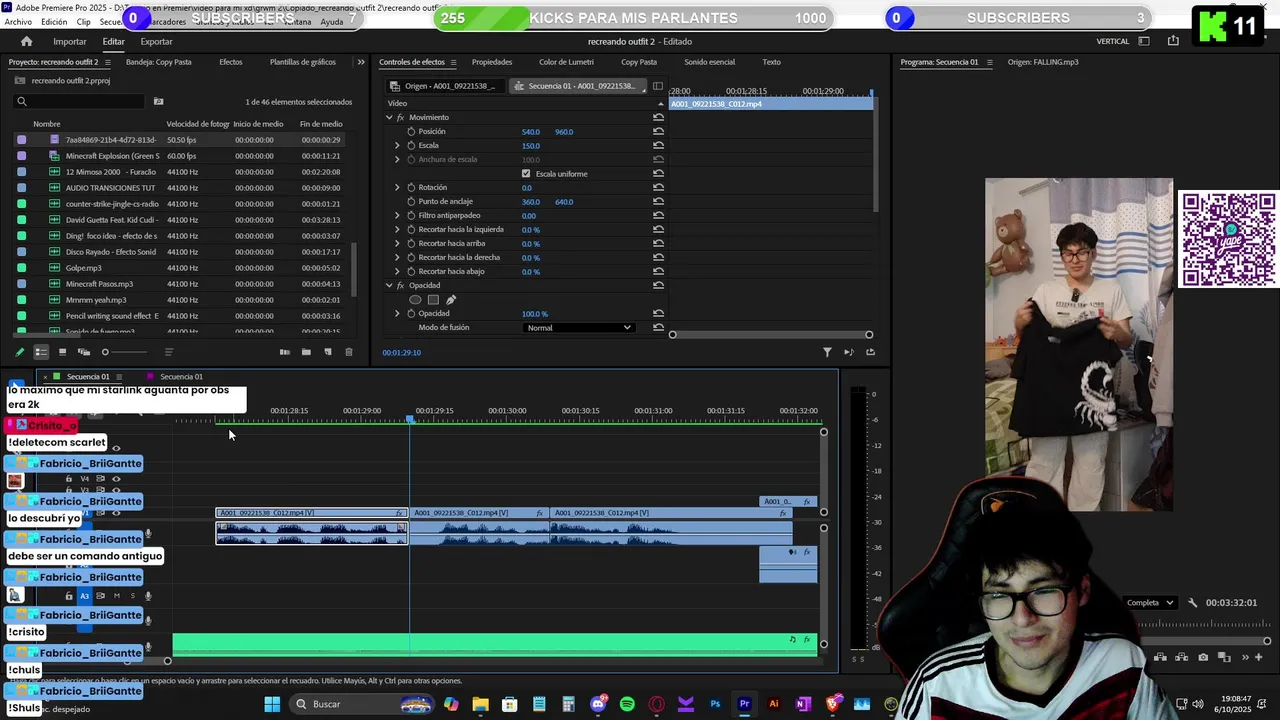
Task: Expand the Filtro antiparpadeo property
Action: coord(397,215)
